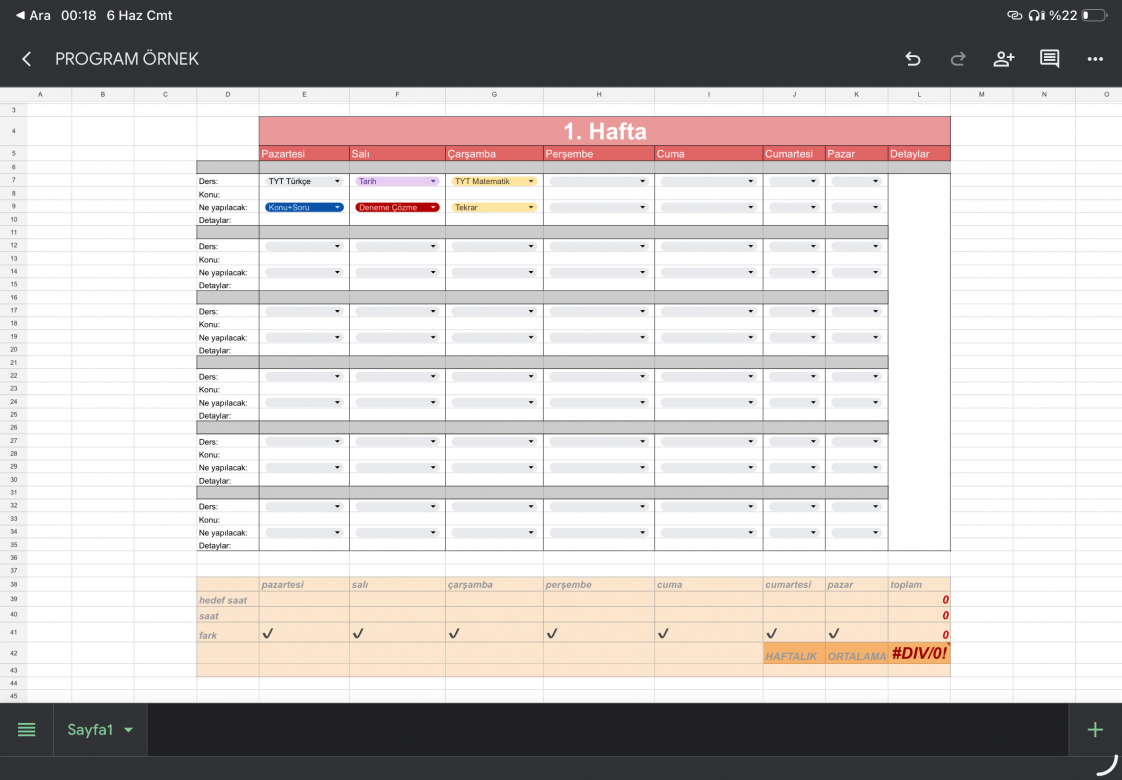The width and height of the screenshot is (1122, 780).
Task: Undo the last action
Action: click(912, 59)
